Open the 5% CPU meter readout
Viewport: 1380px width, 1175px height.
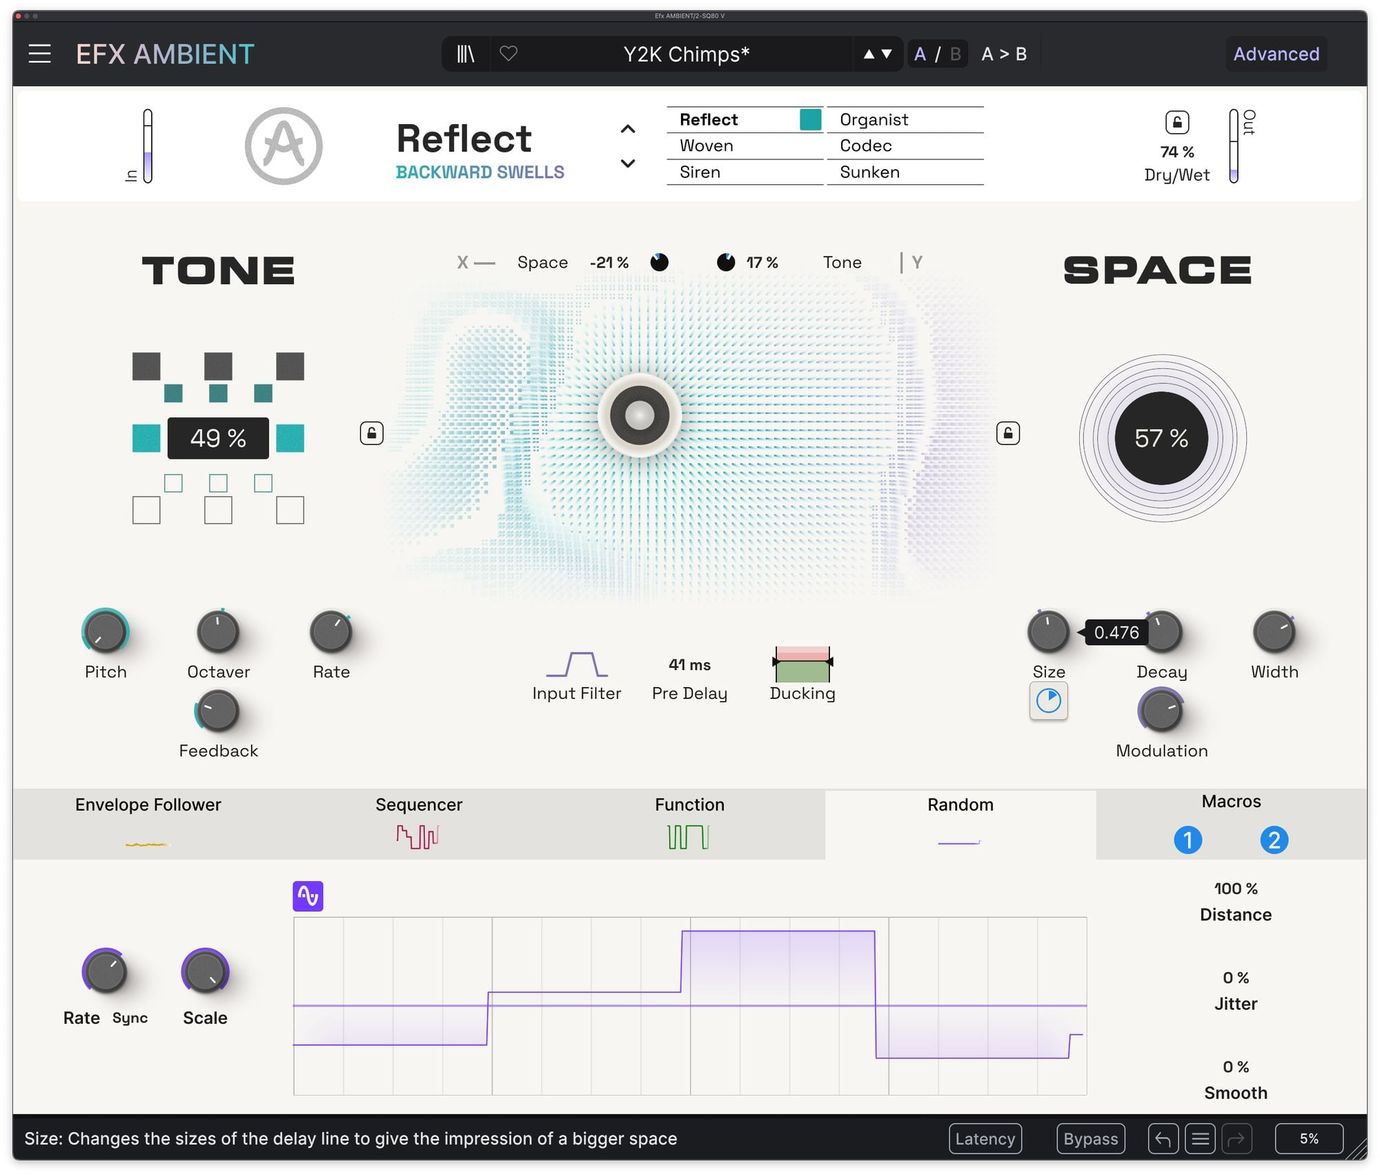pos(1309,1139)
